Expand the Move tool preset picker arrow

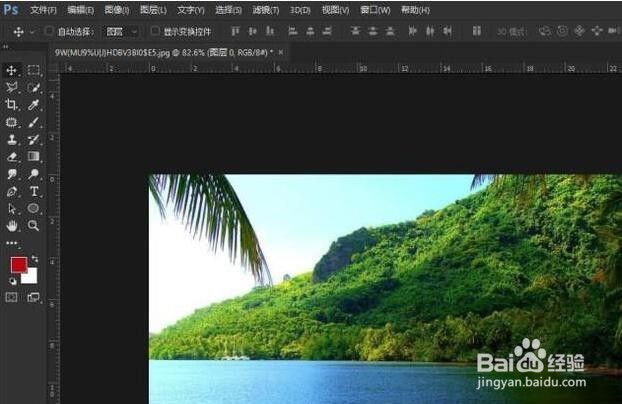tap(32, 31)
